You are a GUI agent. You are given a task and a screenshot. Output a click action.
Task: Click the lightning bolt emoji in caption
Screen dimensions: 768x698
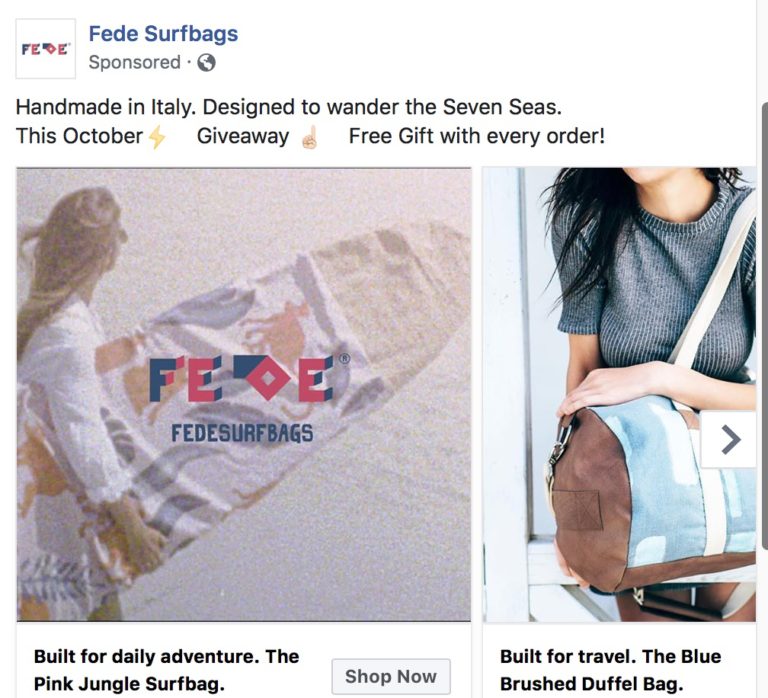coord(157,137)
